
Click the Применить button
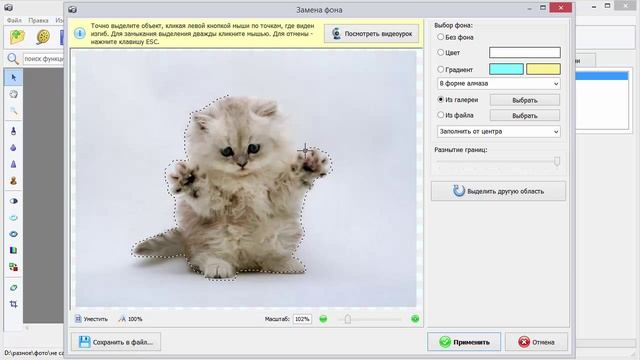[464, 342]
